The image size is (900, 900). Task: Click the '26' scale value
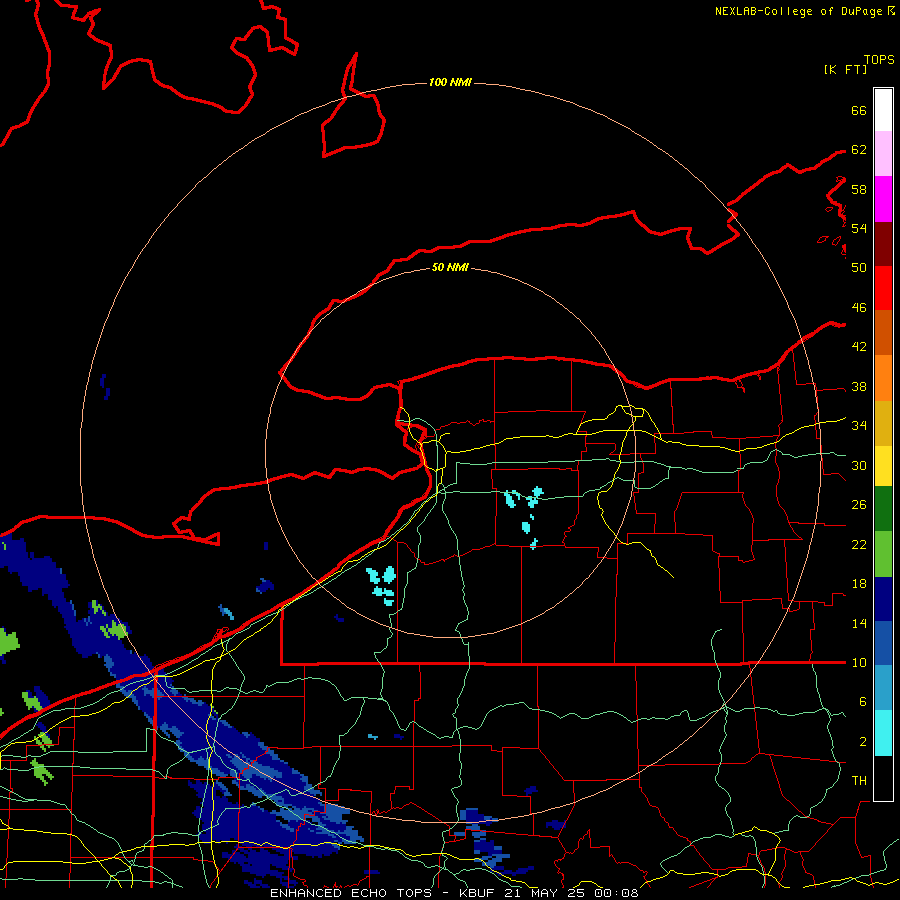tap(859, 505)
